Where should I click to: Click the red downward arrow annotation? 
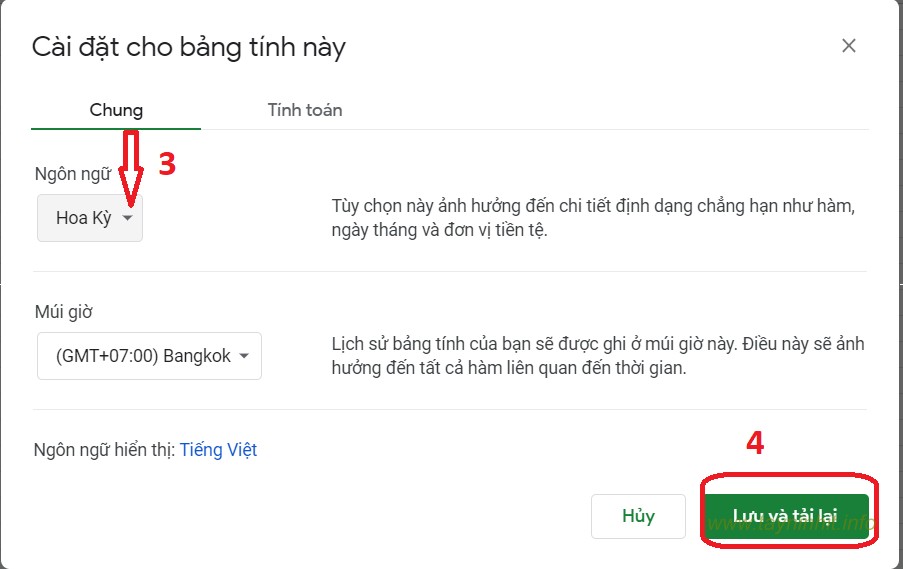pyautogui.click(x=129, y=165)
